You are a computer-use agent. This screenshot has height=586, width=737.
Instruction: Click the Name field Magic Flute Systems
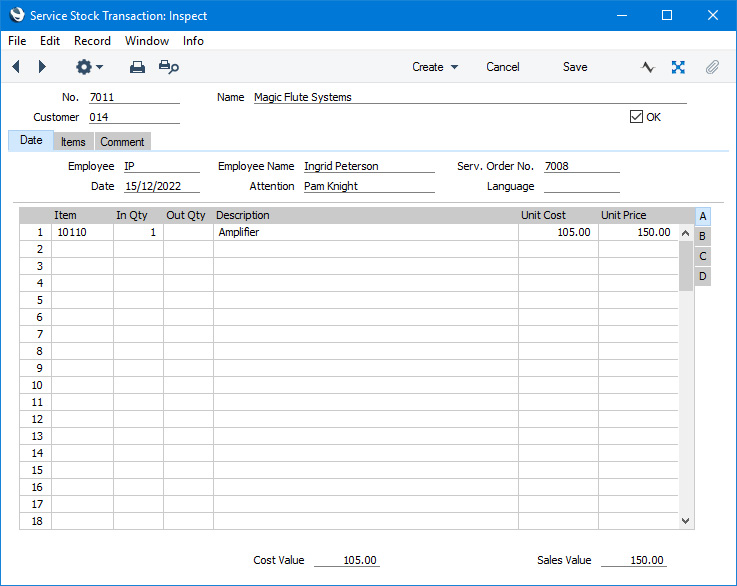(x=470, y=97)
